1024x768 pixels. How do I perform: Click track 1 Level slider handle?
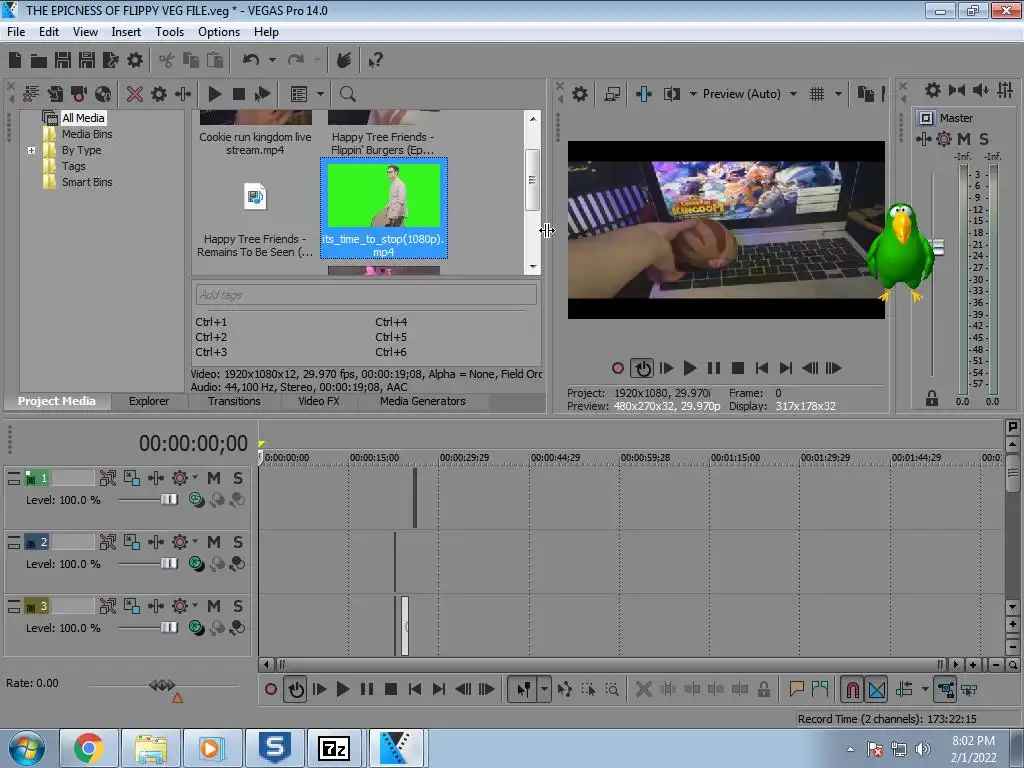click(169, 500)
